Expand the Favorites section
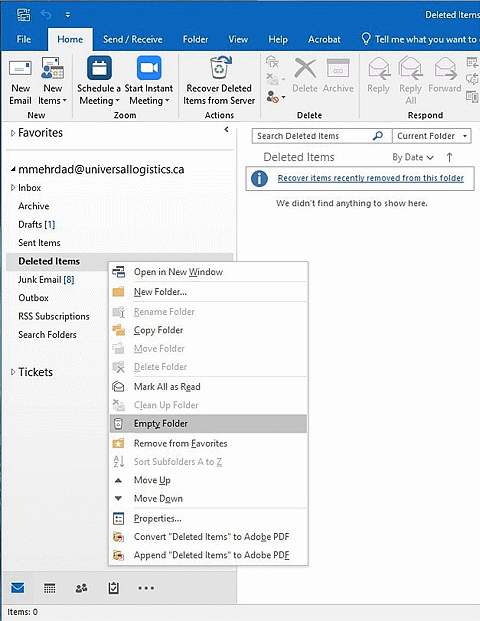The image size is (480, 621). (13, 133)
